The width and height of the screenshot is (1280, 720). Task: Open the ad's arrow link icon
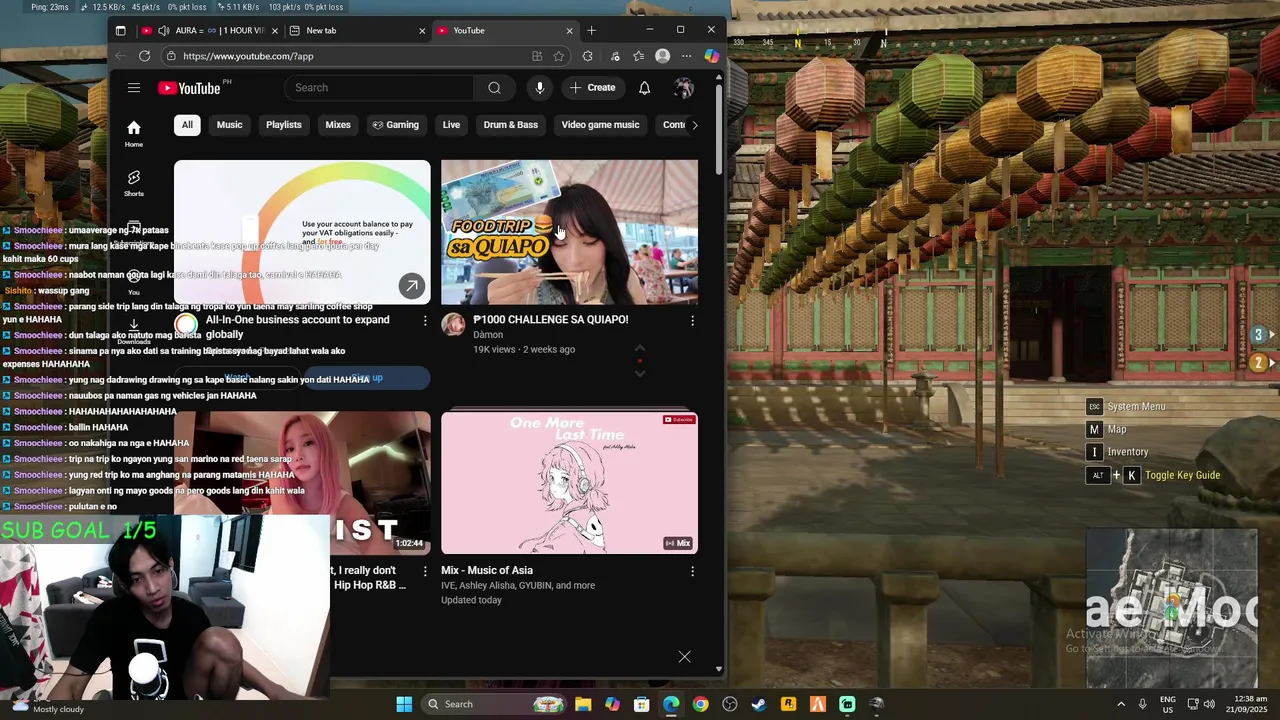(412, 286)
